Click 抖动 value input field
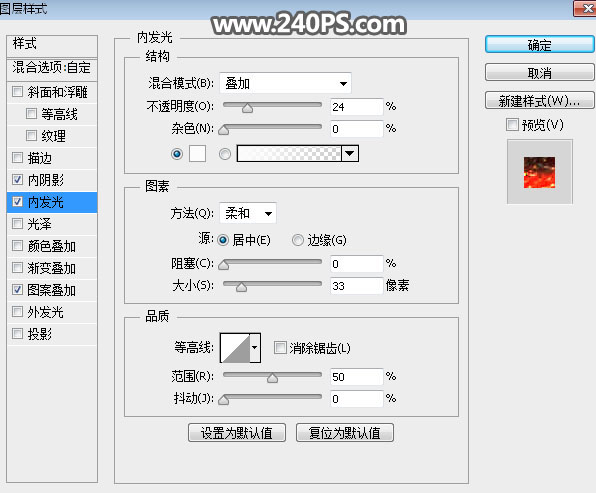Image resolution: width=596 pixels, height=493 pixels. tap(357, 399)
